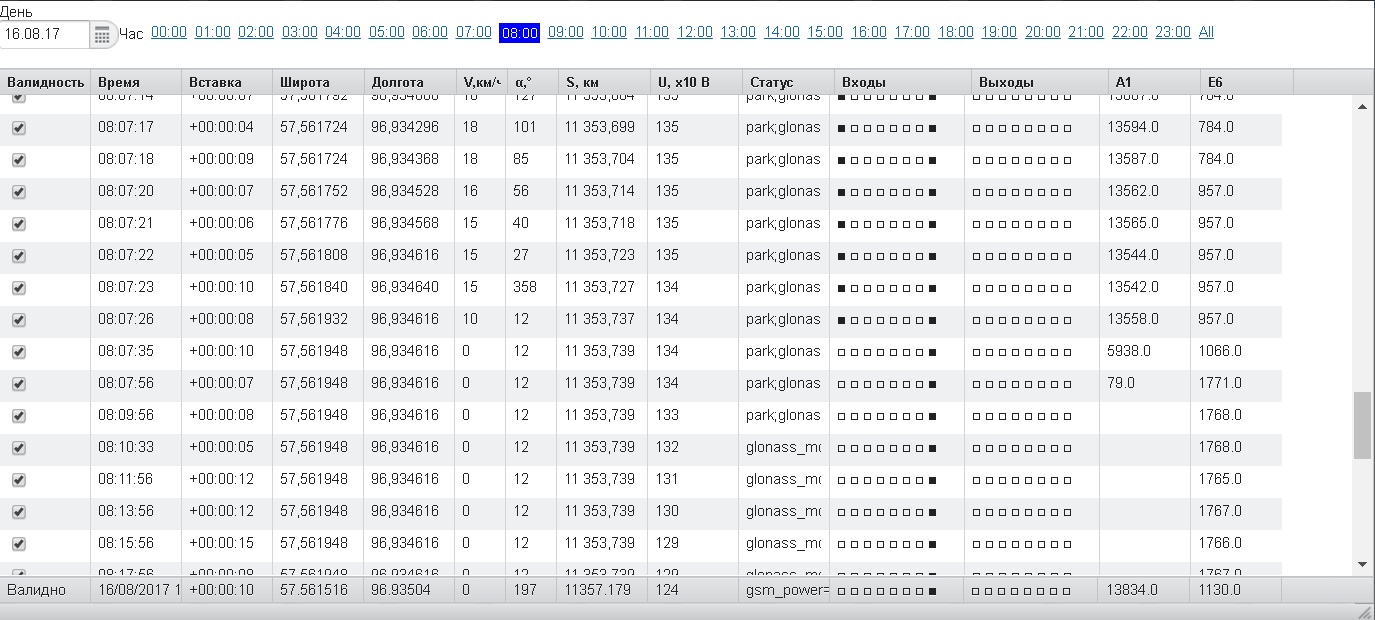Screen dimensions: 1375x620
Task: Click the date input field 16.08.17
Action: coord(45,34)
